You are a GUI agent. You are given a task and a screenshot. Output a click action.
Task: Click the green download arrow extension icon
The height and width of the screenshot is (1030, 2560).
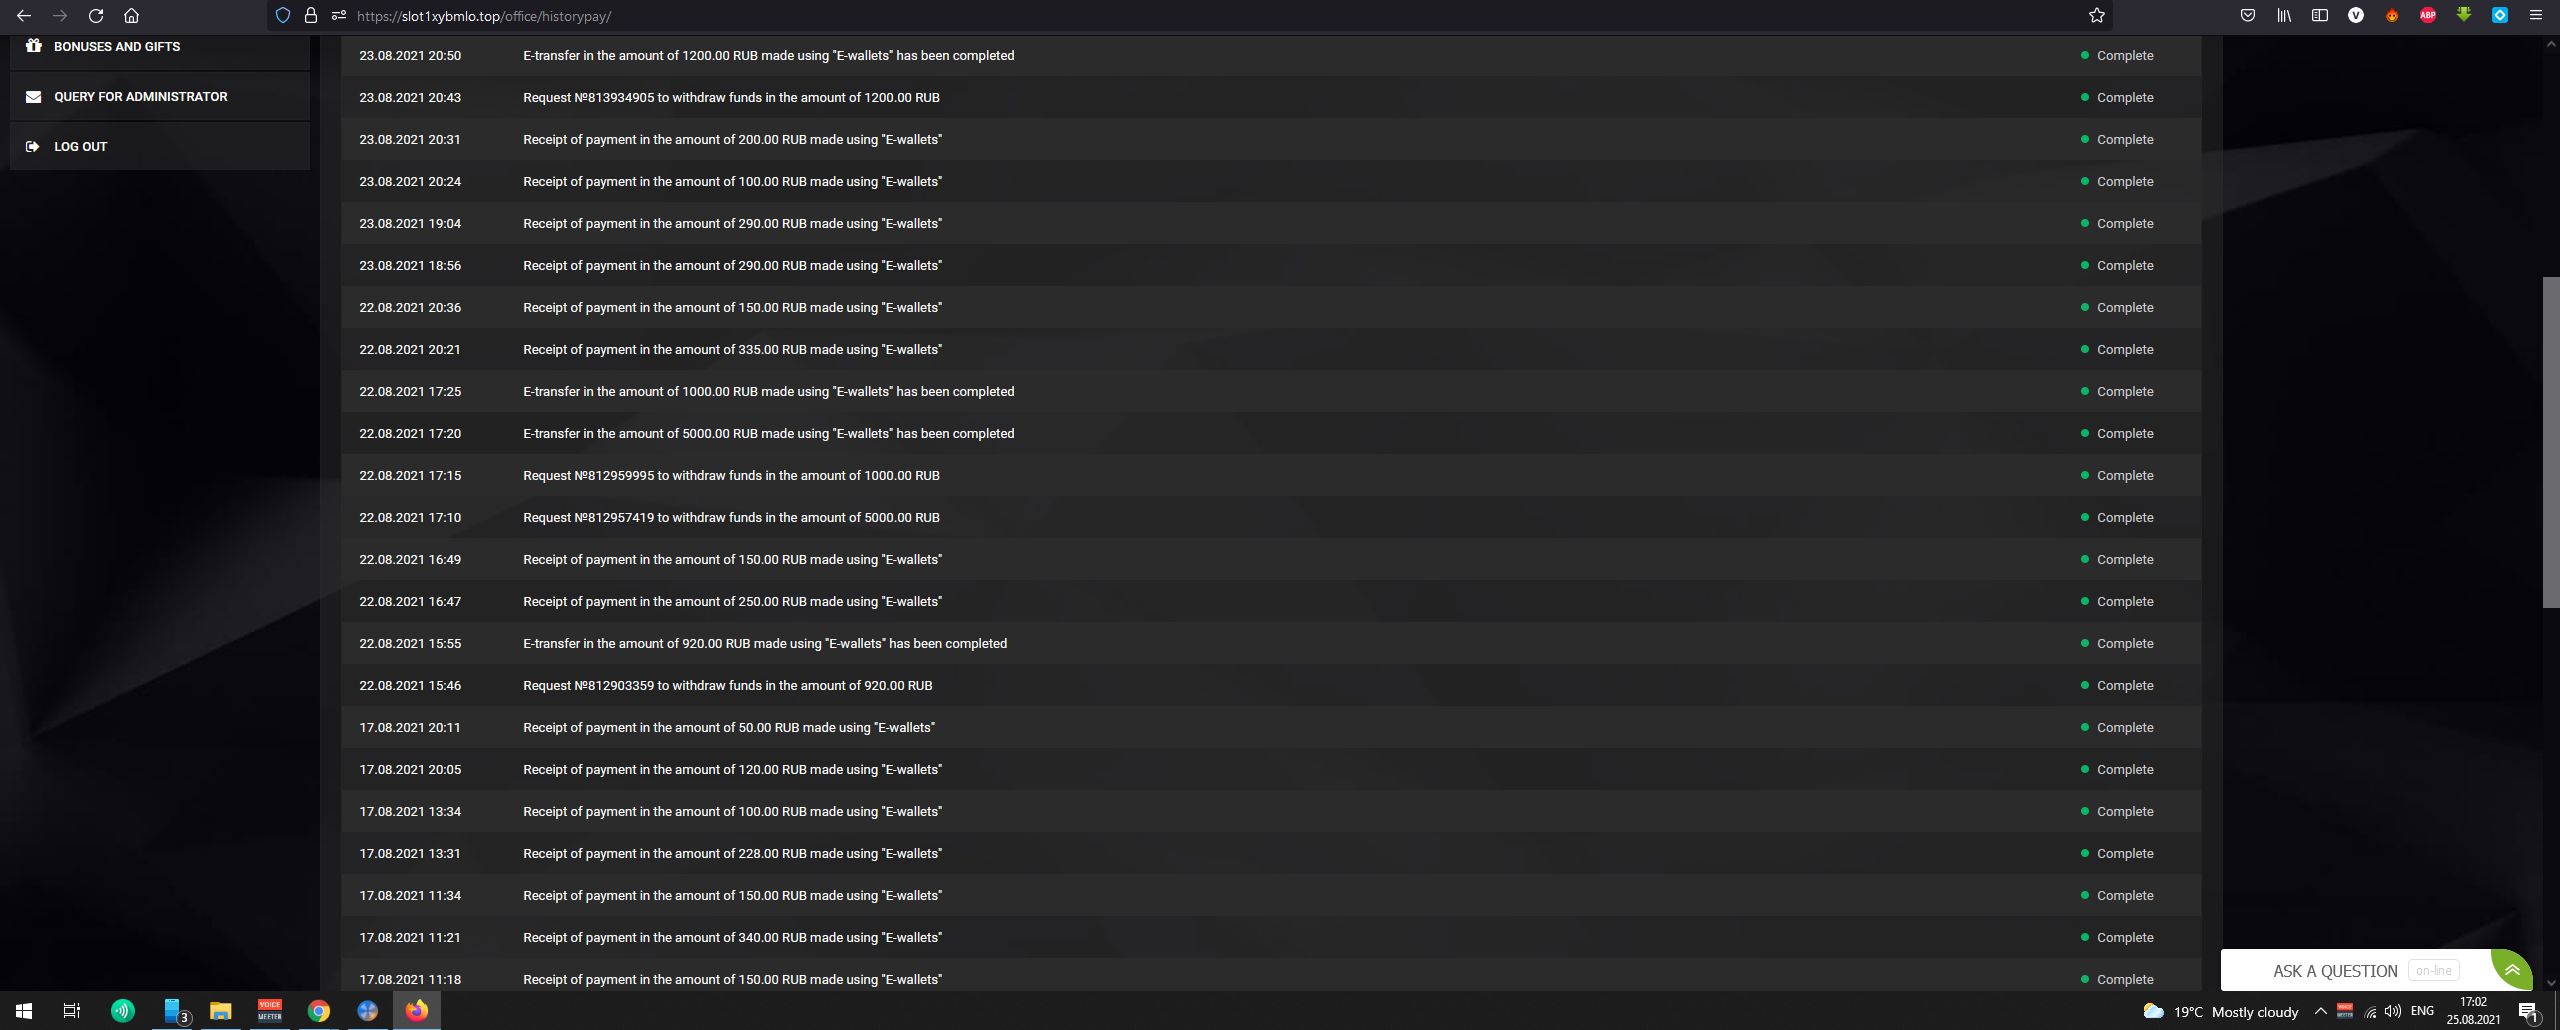(x=2464, y=15)
